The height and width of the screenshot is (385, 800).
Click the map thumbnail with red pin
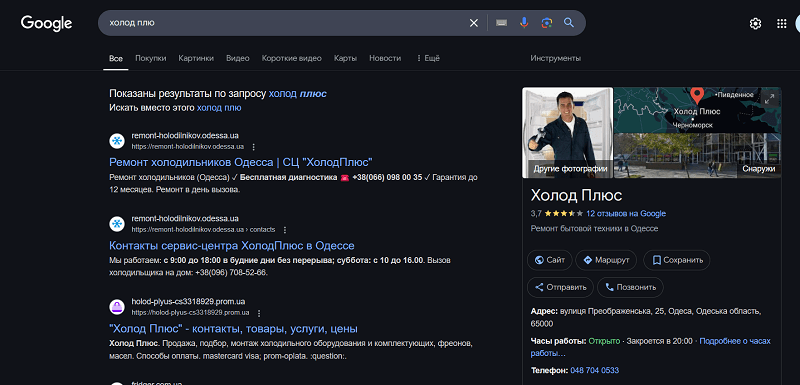point(697,110)
